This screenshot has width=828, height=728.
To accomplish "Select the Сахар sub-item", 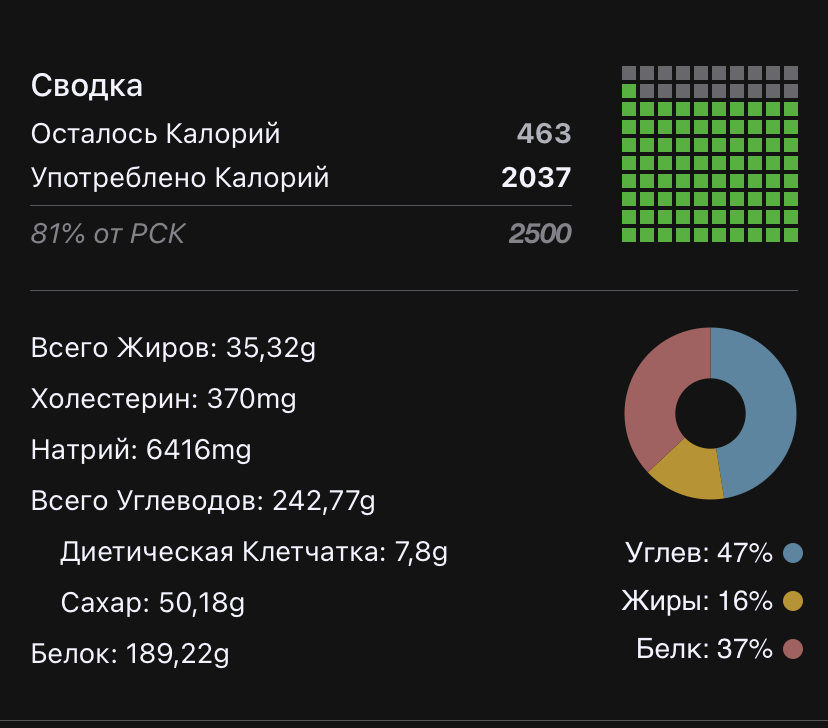I will click(x=152, y=603).
